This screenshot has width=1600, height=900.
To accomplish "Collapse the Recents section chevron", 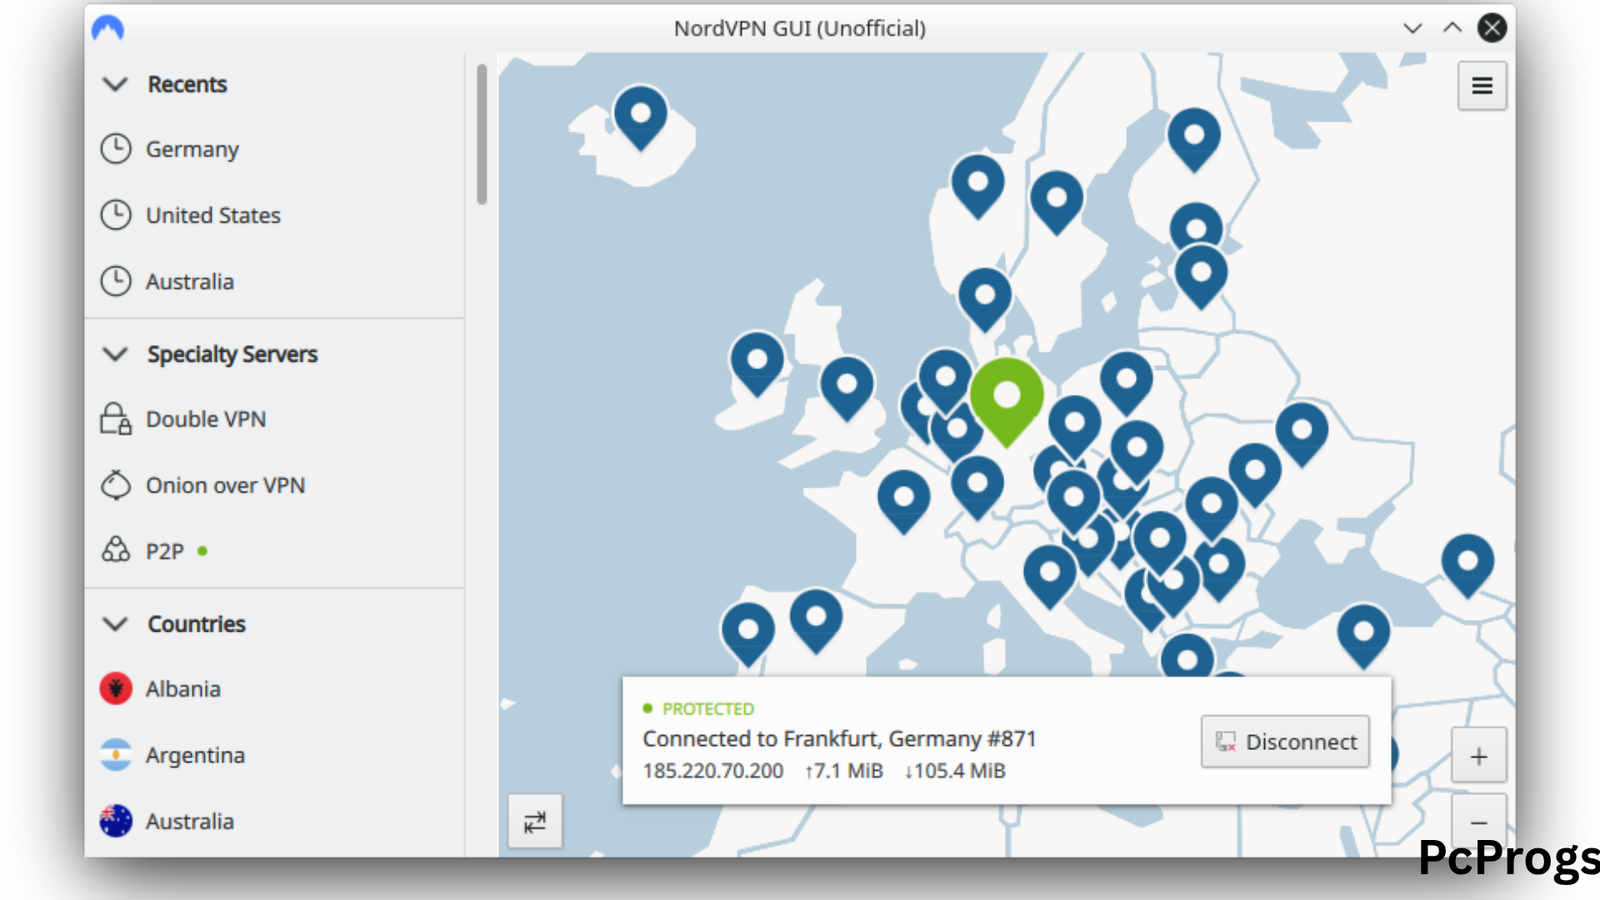I will (x=116, y=84).
